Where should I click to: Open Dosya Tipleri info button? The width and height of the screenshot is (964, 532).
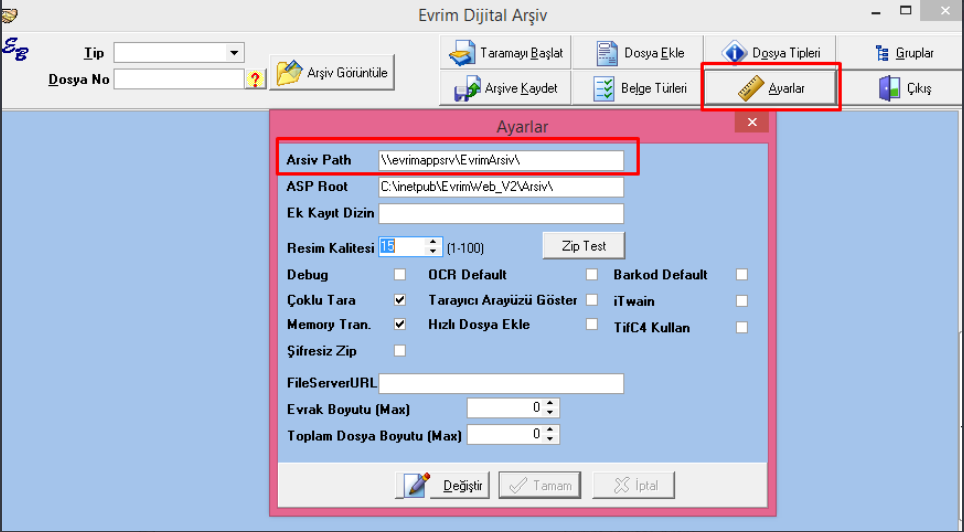[x=771, y=52]
